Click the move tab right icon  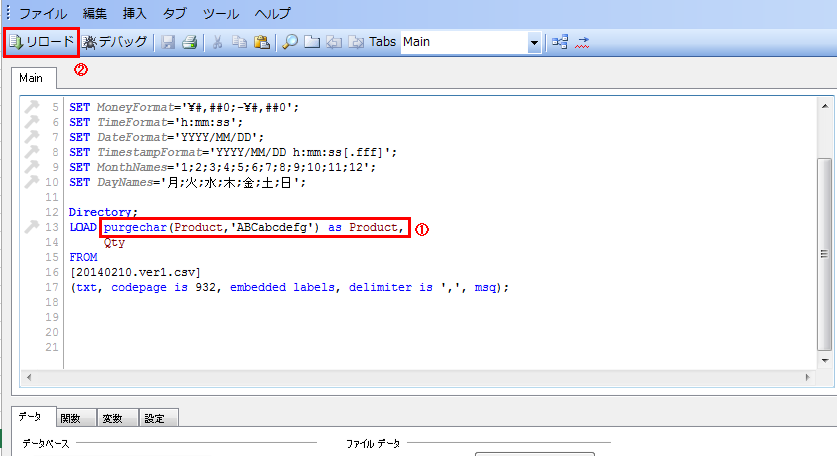click(x=356, y=42)
